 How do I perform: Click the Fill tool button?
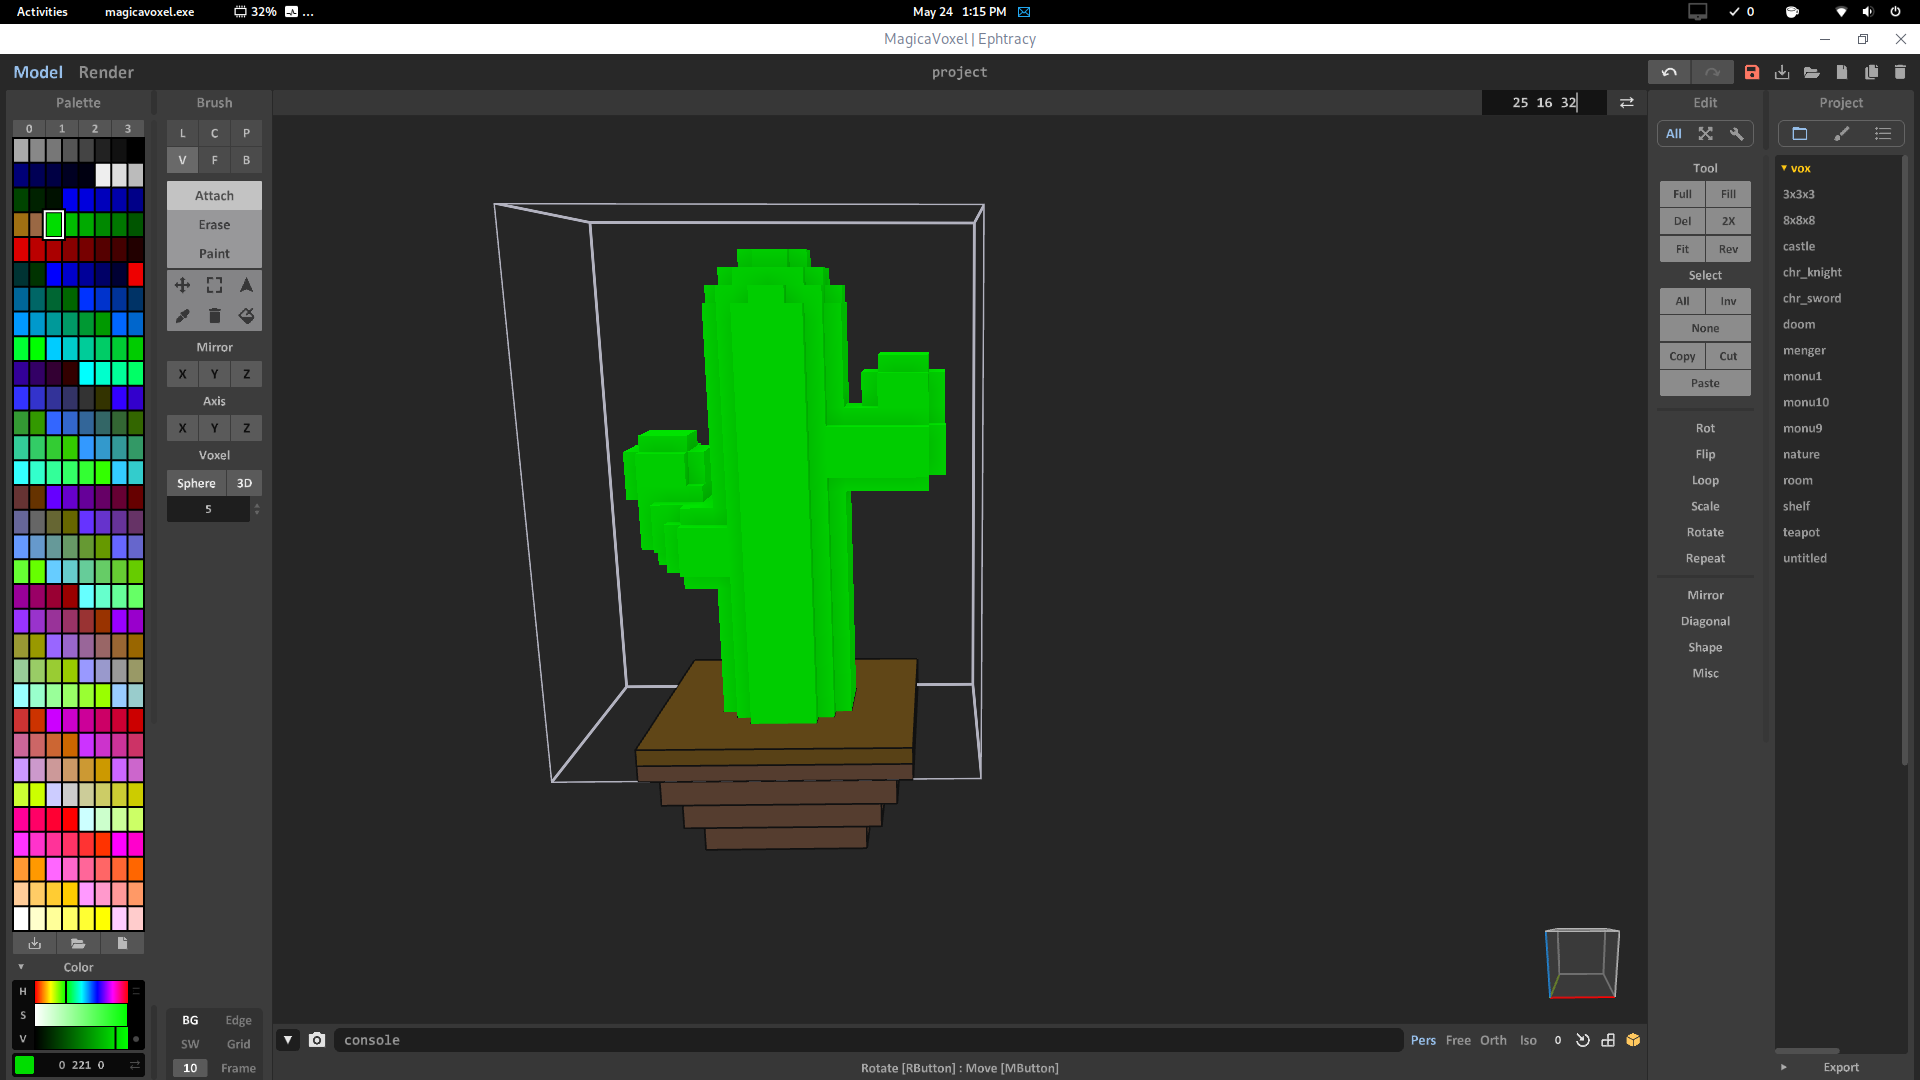pos(1729,194)
